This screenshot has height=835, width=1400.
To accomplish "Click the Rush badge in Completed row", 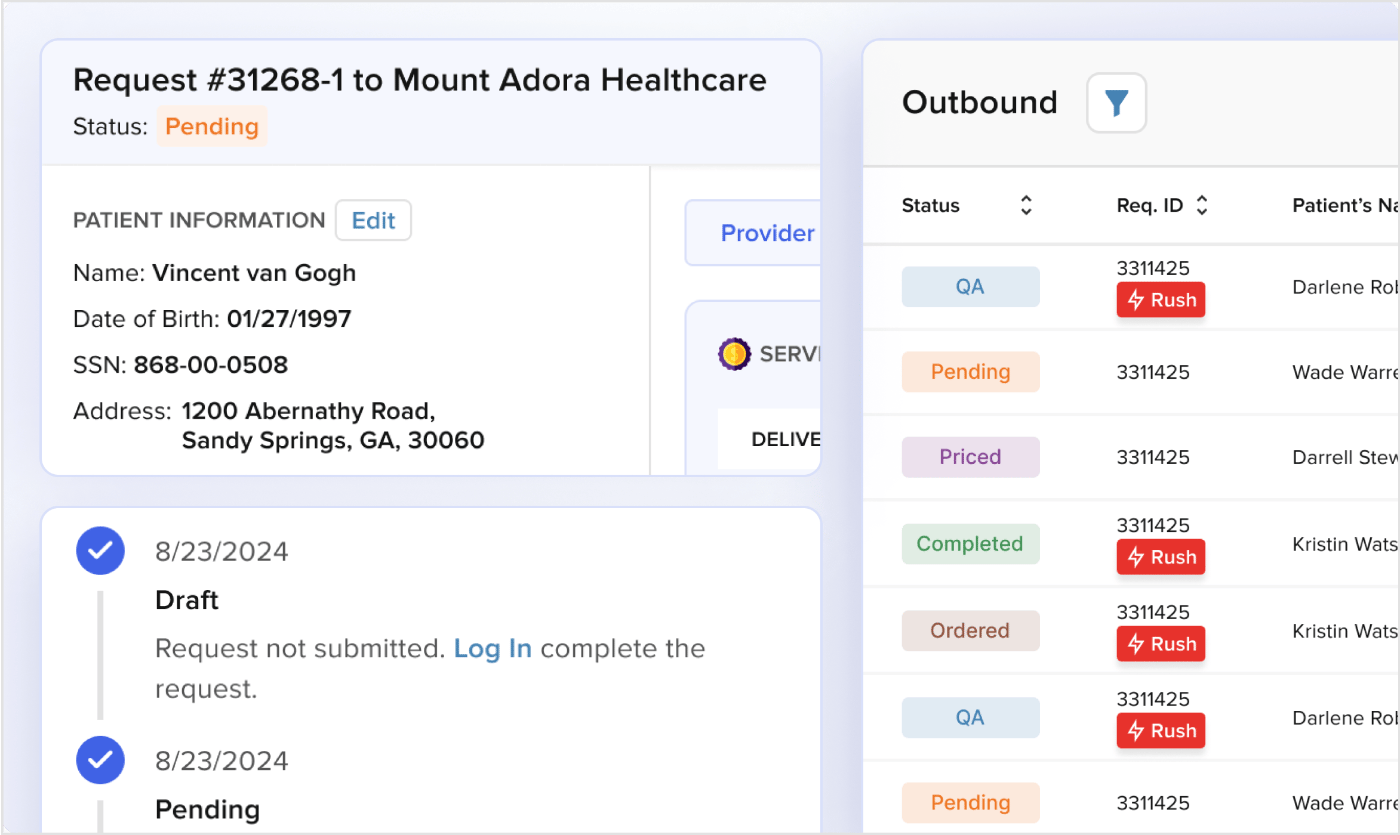I will click(x=1160, y=557).
